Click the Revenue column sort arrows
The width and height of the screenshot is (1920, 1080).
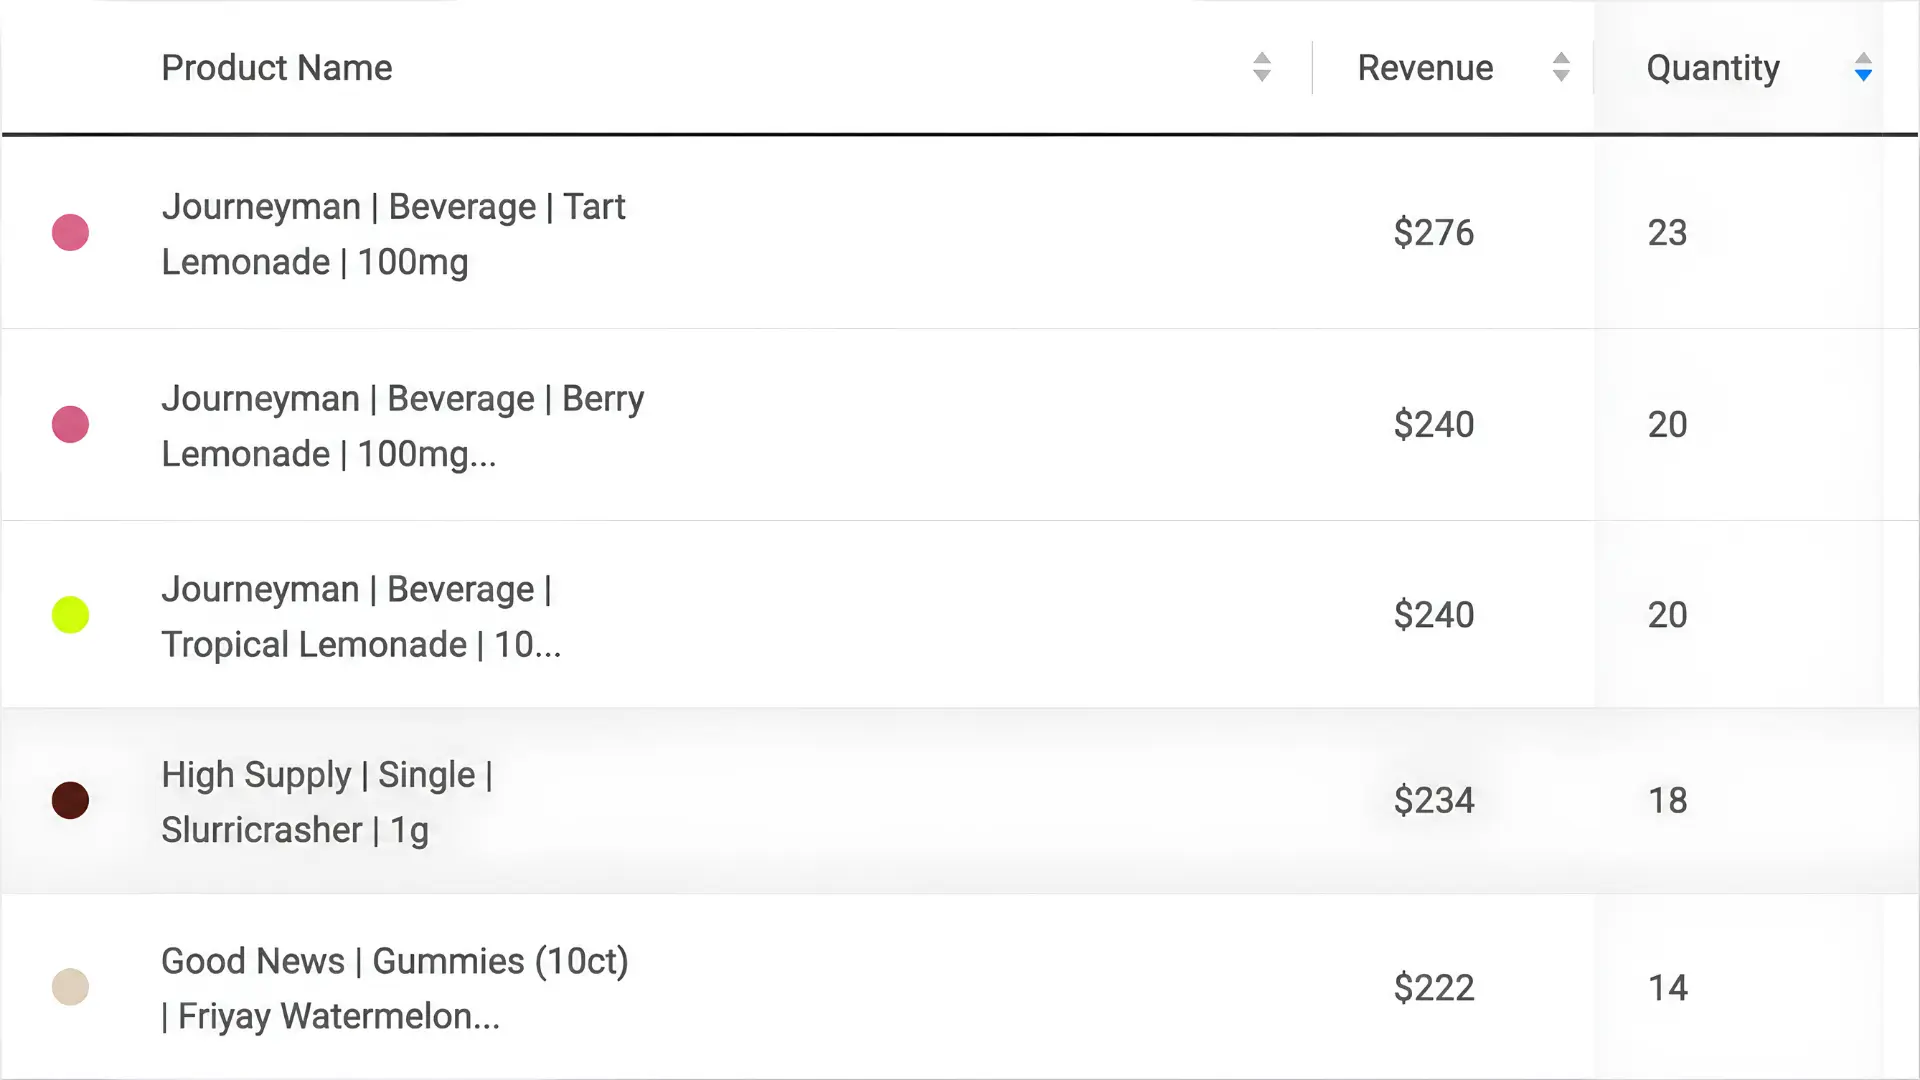[x=1561, y=67]
